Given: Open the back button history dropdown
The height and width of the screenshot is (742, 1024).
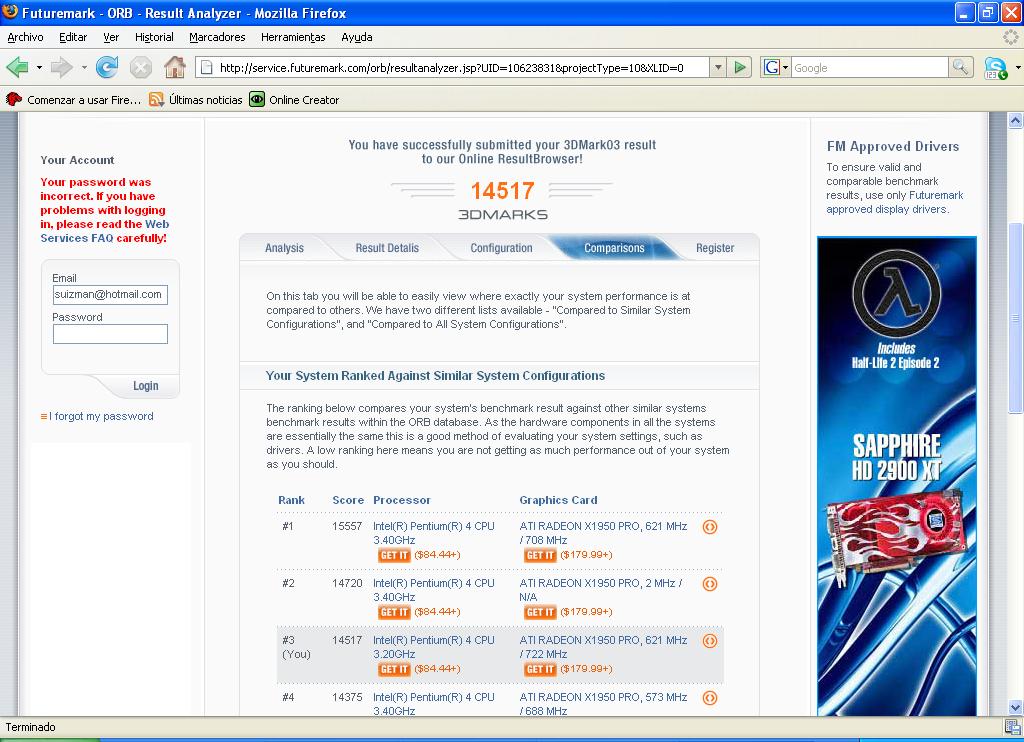Looking at the screenshot, I should [x=39, y=67].
